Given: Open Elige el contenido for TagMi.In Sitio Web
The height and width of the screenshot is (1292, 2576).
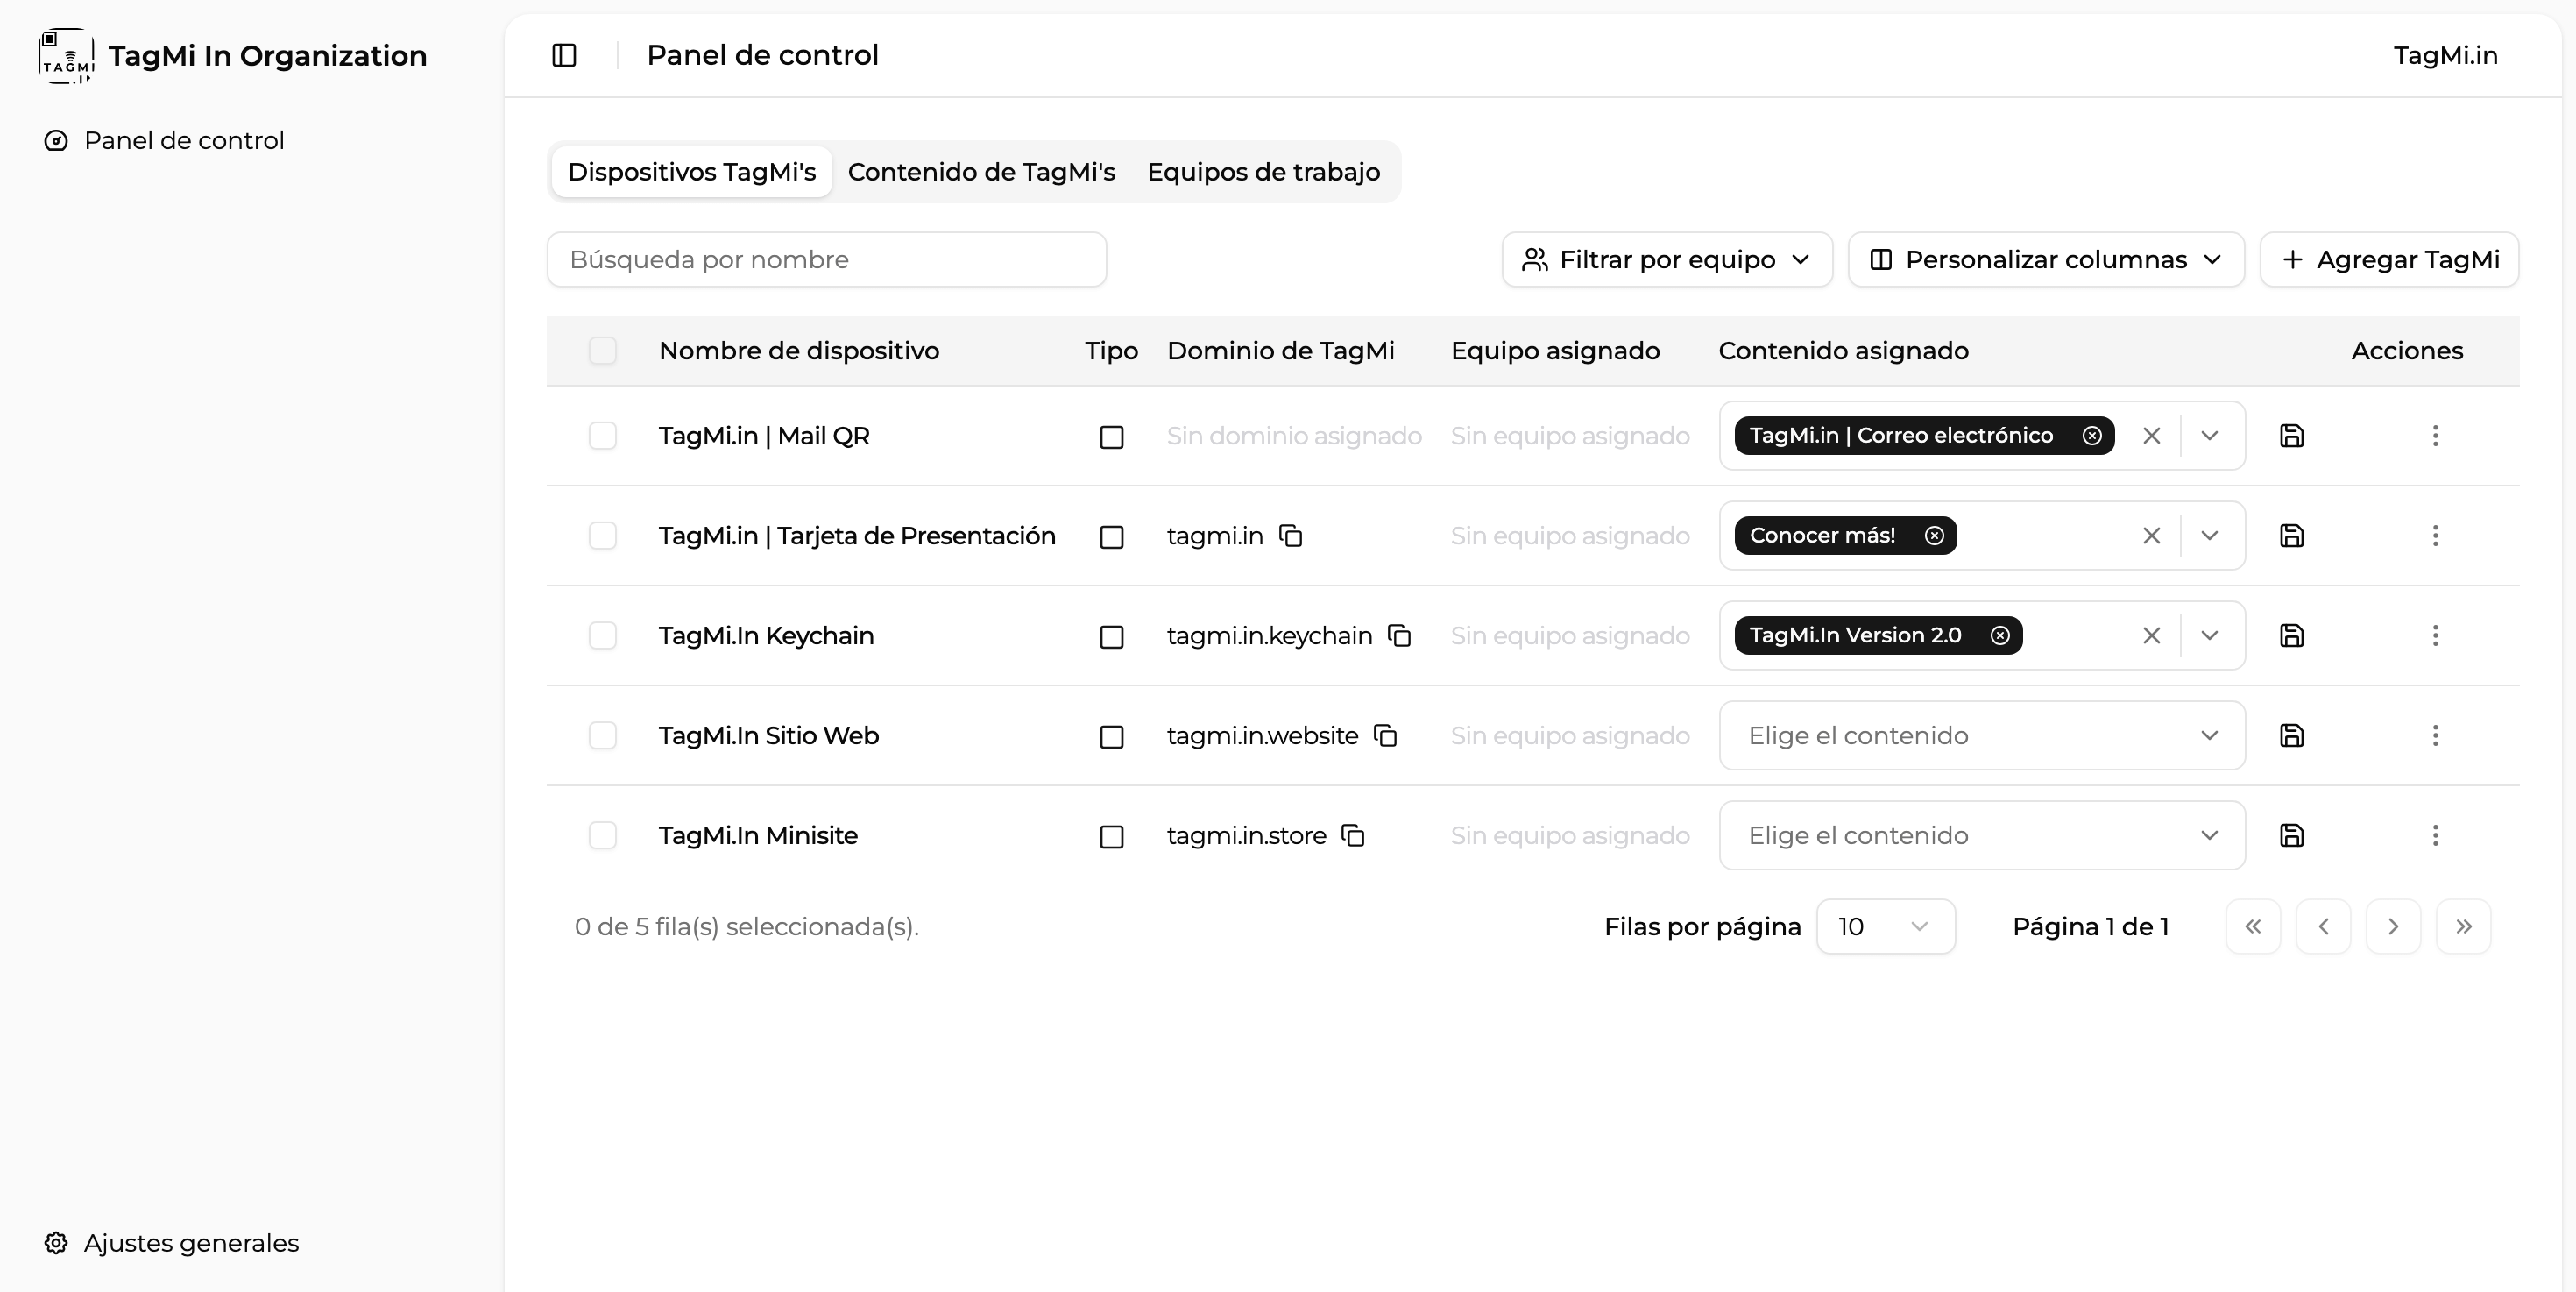Looking at the screenshot, I should tap(1980, 735).
